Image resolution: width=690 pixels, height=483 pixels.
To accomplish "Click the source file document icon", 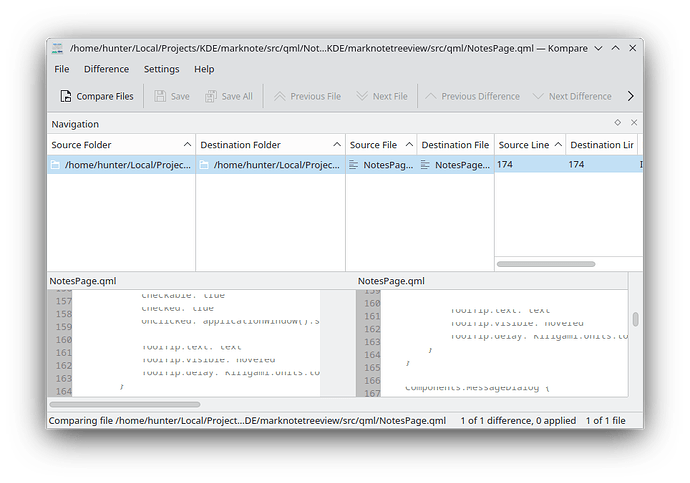I will tap(353, 165).
